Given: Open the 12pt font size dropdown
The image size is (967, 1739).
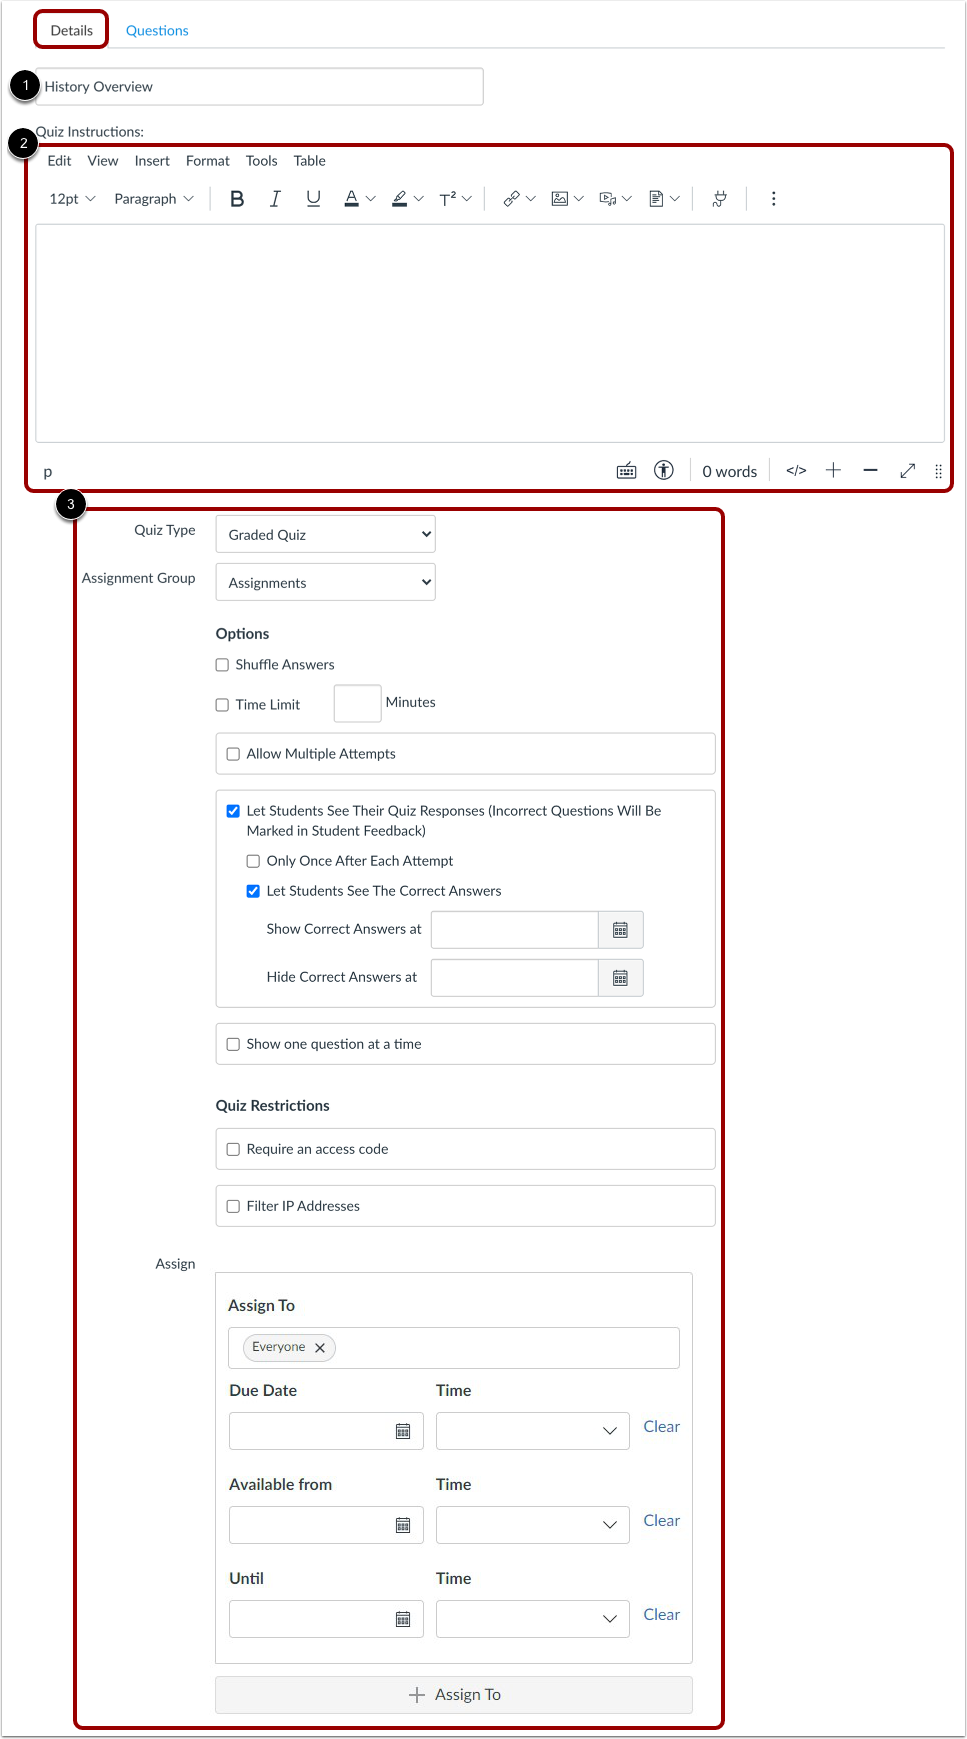Looking at the screenshot, I should click(x=72, y=199).
